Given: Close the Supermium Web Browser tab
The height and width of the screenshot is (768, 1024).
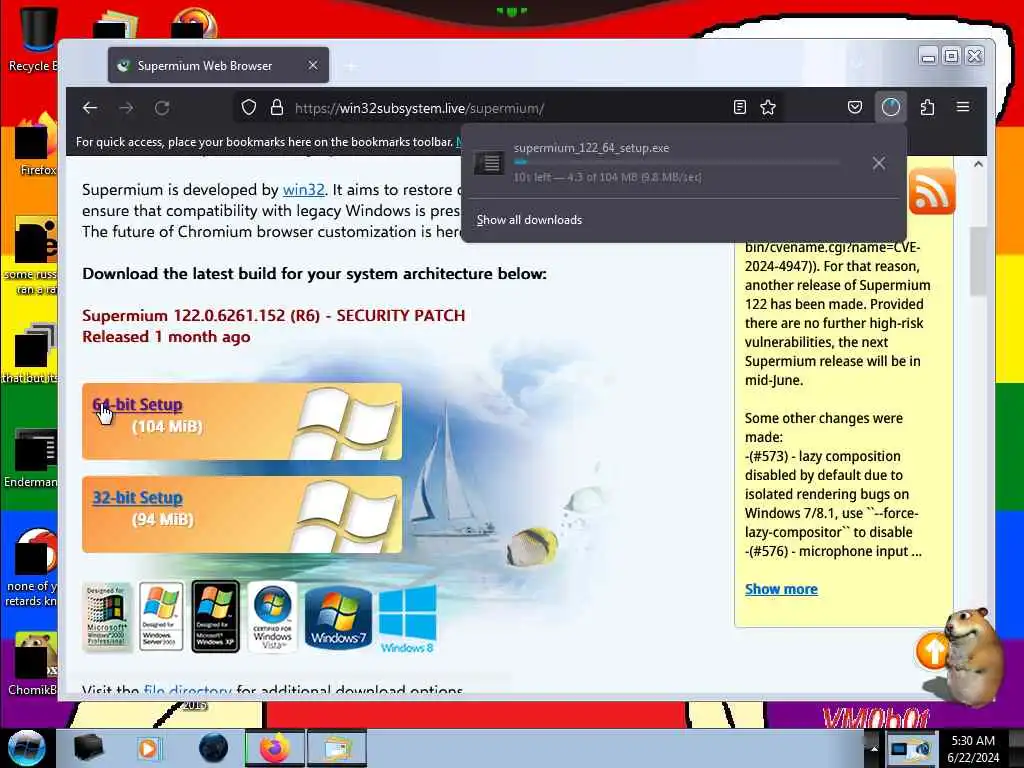Looking at the screenshot, I should tap(313, 65).
